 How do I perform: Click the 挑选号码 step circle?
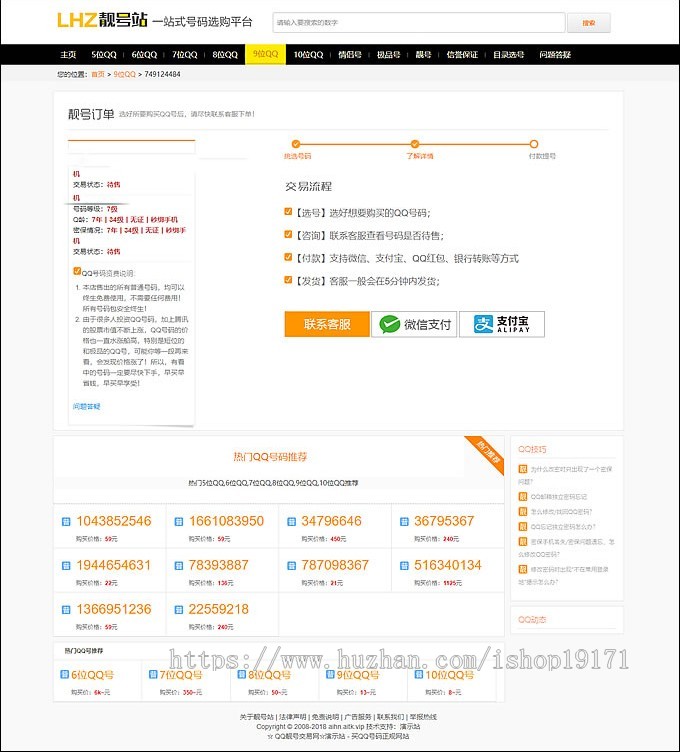tap(296, 144)
